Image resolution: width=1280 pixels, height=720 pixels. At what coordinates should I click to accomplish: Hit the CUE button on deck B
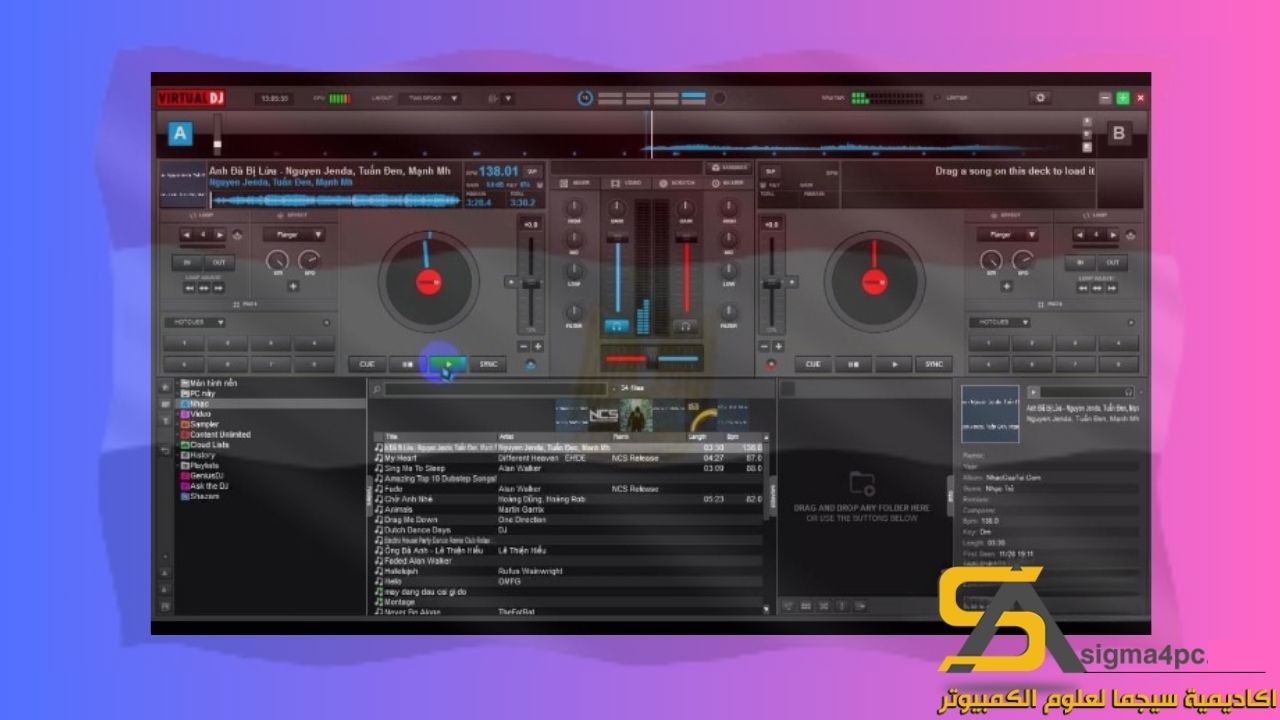[813, 365]
